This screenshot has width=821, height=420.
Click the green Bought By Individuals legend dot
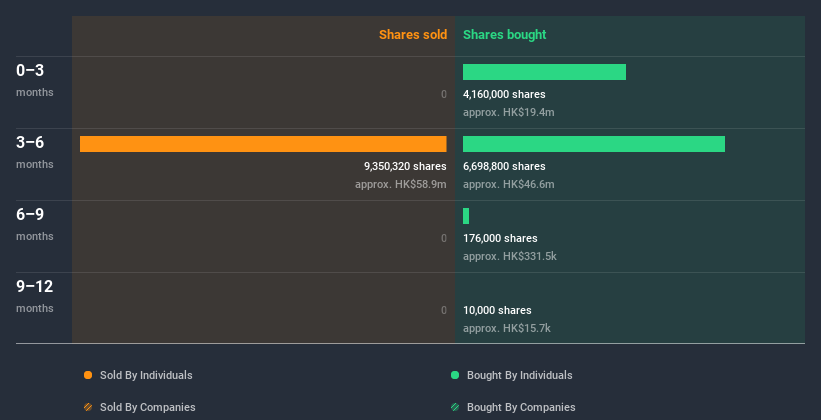pos(455,375)
